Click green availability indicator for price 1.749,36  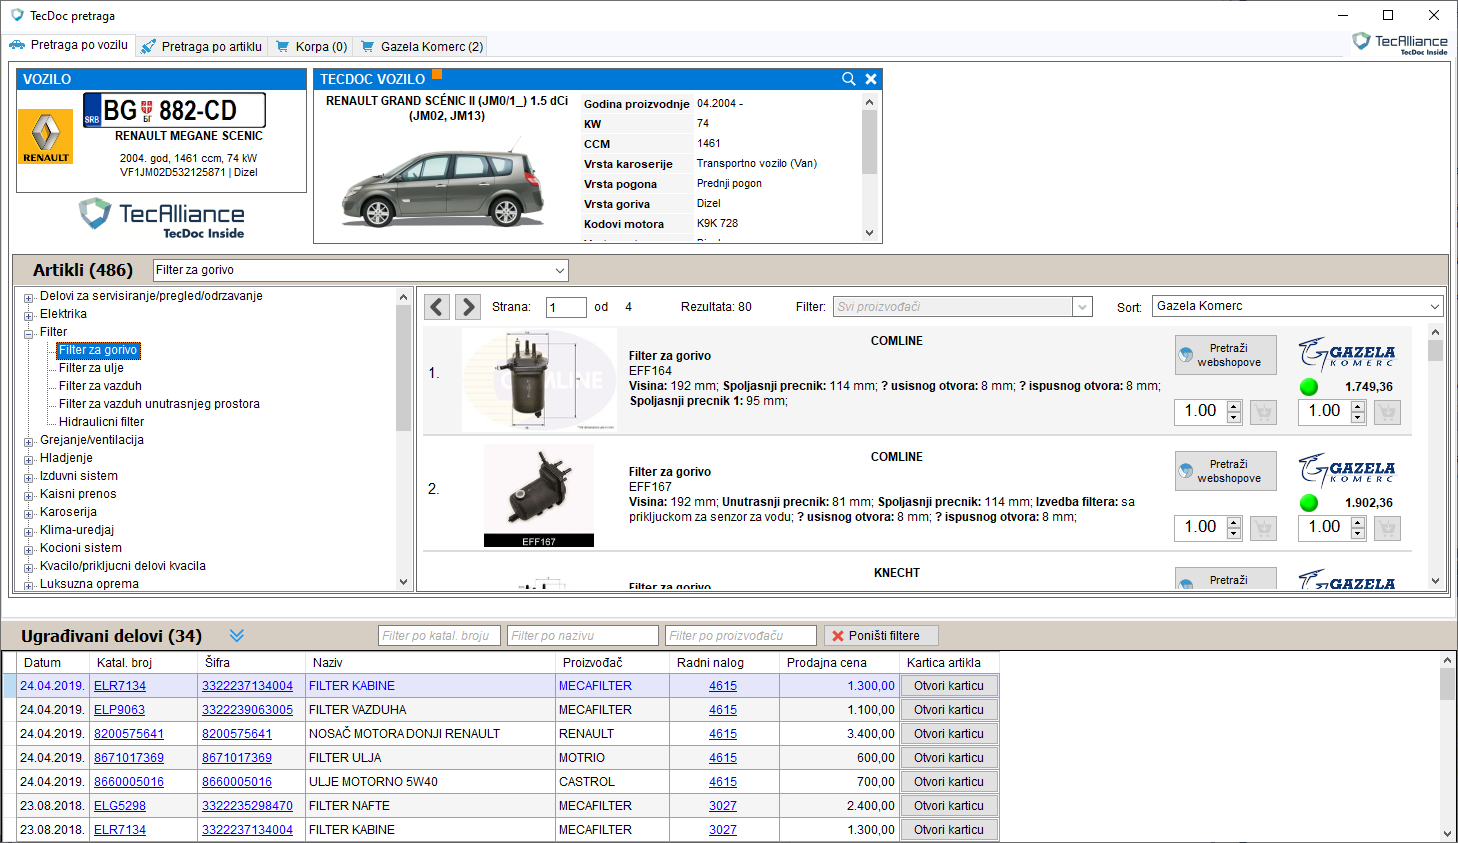coord(1308,387)
